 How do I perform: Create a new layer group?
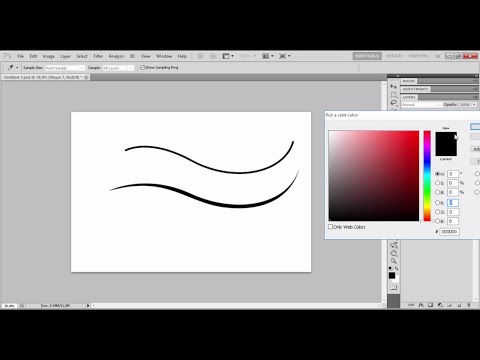[449, 305]
